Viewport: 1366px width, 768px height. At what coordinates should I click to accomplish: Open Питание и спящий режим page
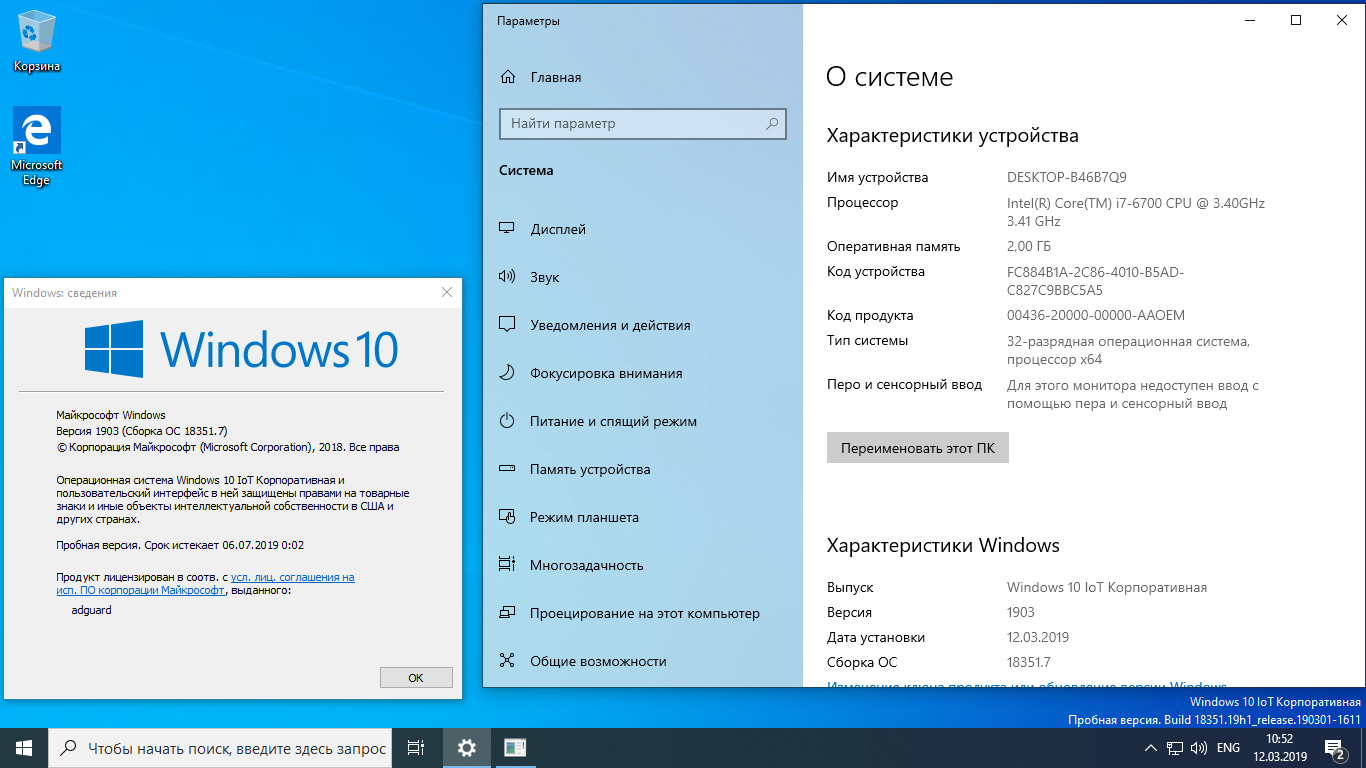point(643,421)
